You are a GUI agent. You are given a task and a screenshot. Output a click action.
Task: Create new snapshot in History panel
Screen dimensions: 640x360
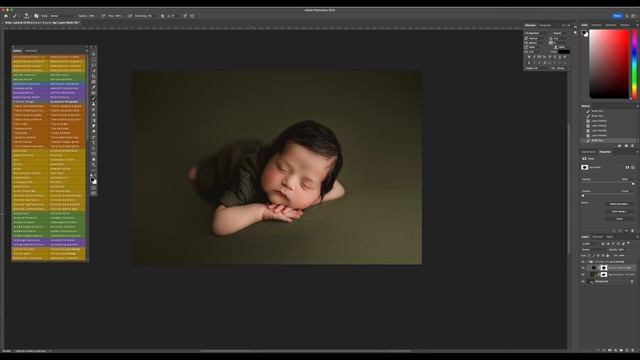coord(627,146)
